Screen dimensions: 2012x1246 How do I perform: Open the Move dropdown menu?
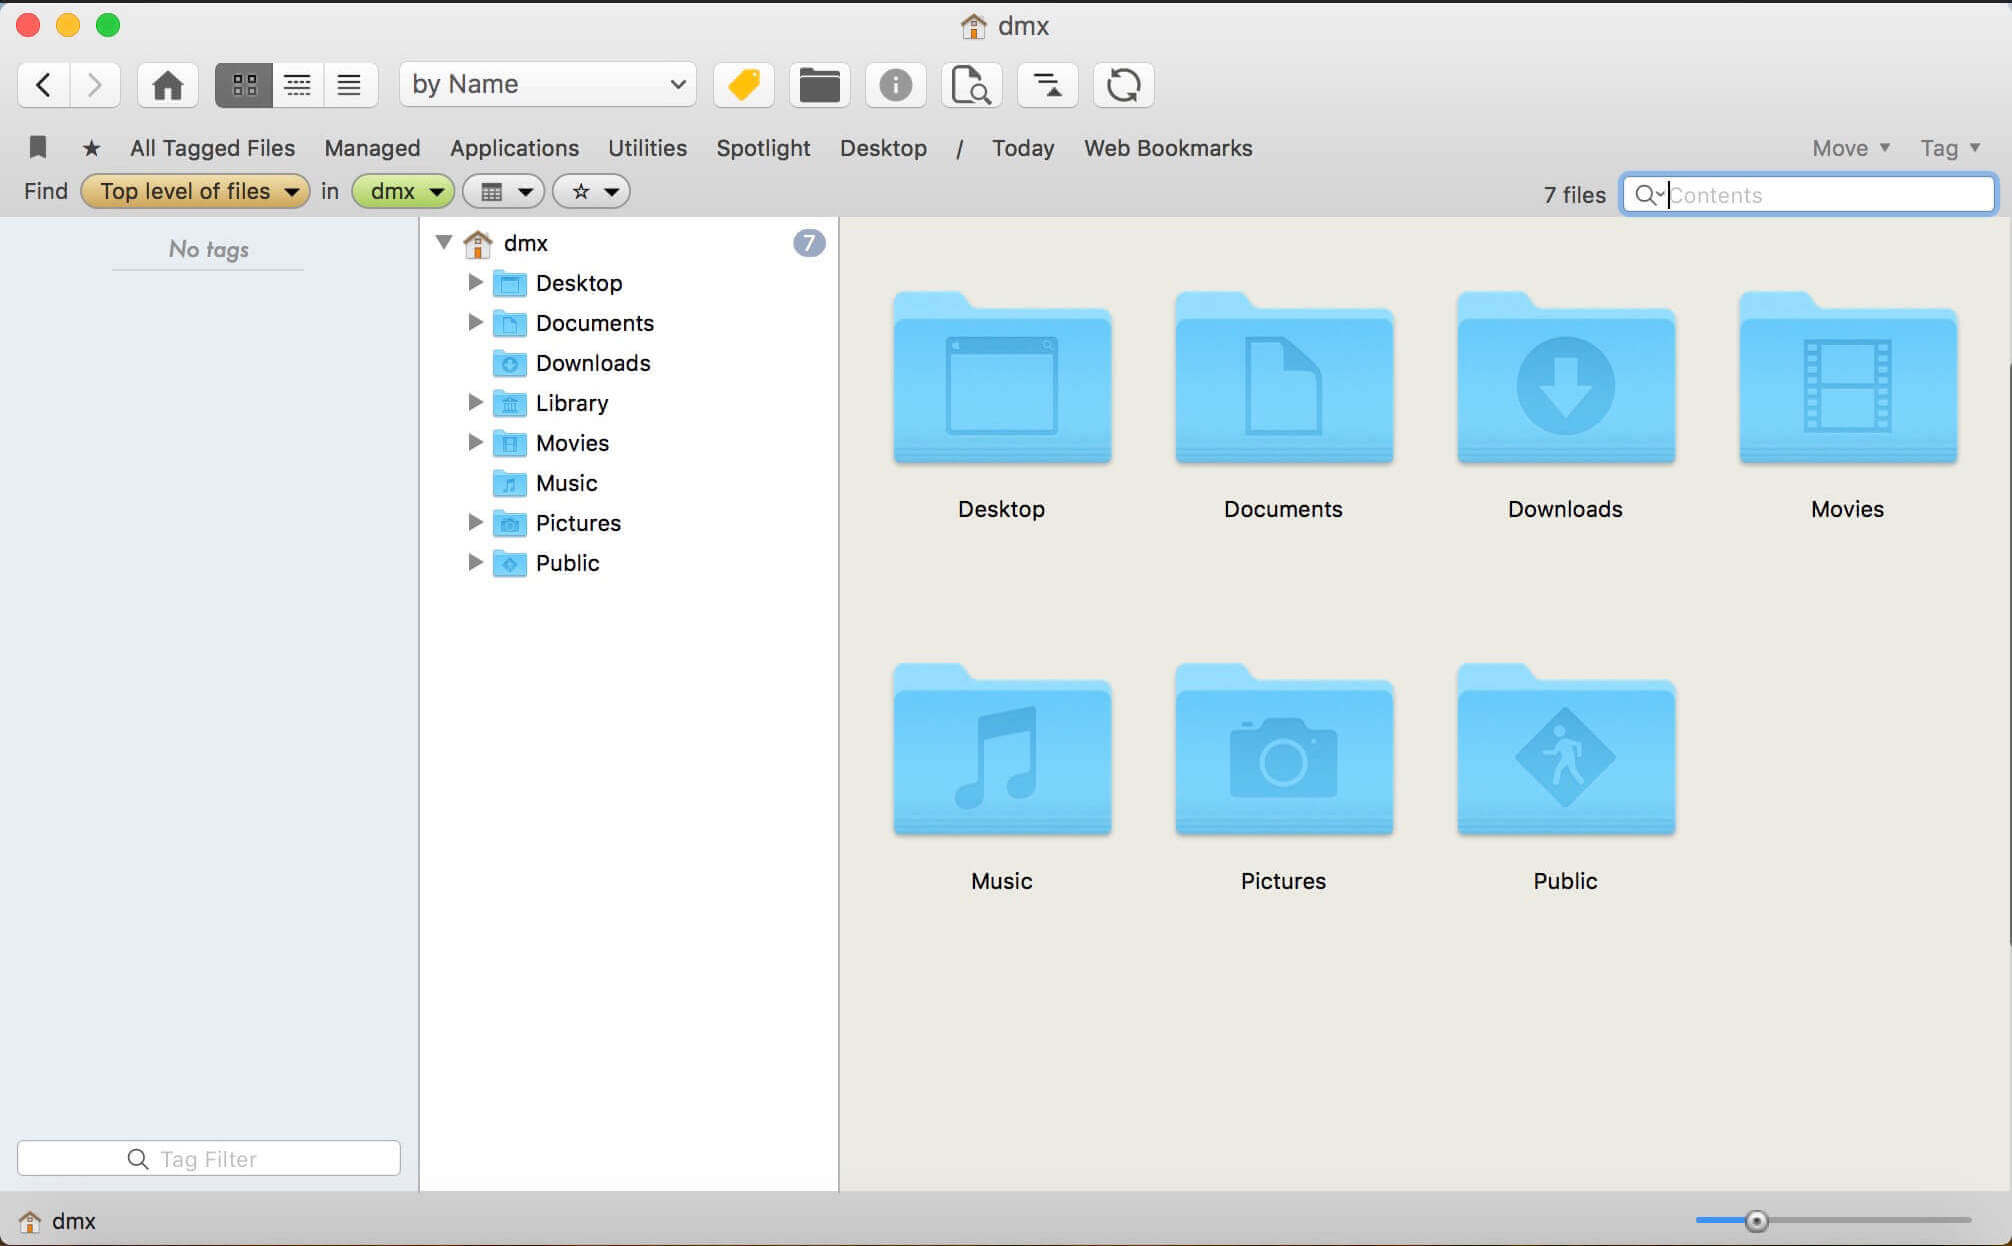1851,148
